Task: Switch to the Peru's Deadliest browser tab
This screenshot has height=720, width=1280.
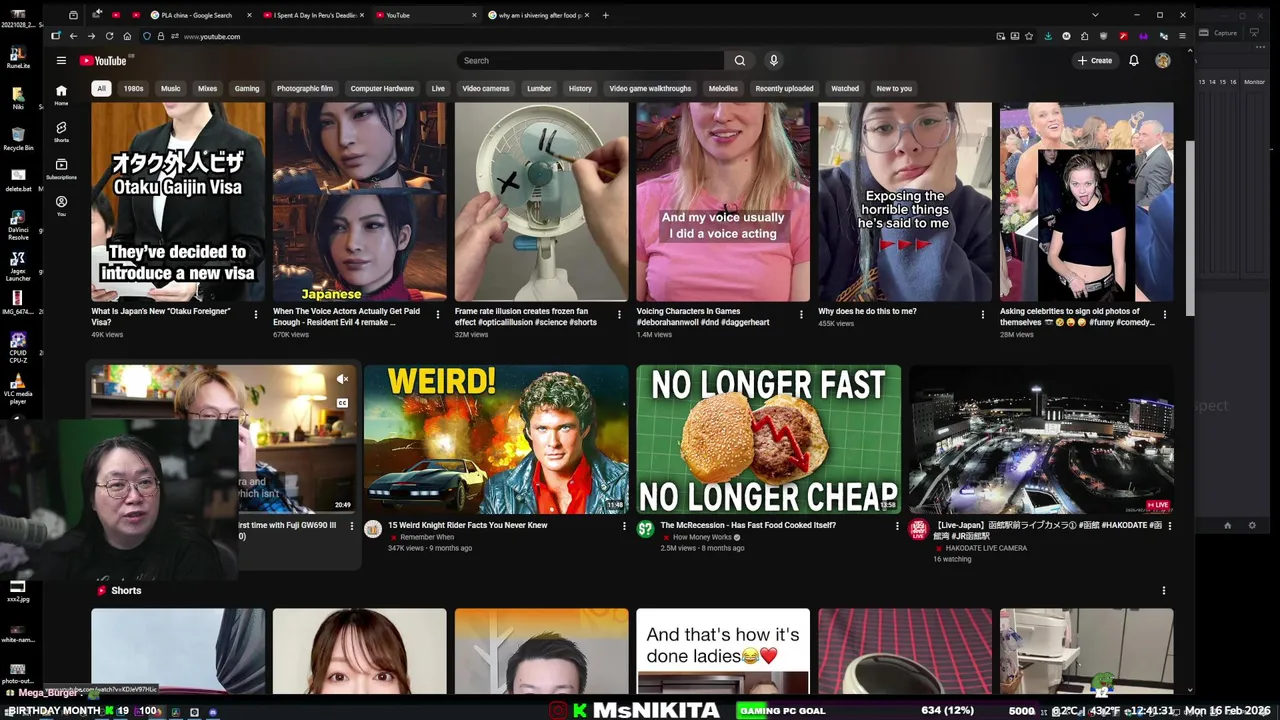Action: [x=313, y=15]
